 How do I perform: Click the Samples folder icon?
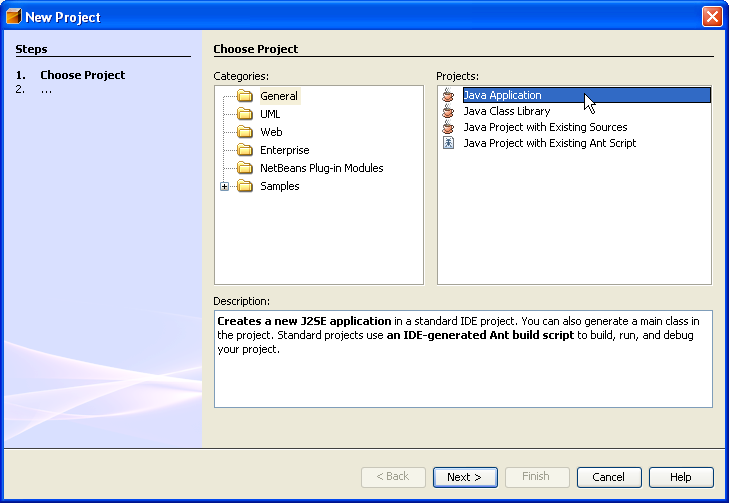pyautogui.click(x=245, y=186)
